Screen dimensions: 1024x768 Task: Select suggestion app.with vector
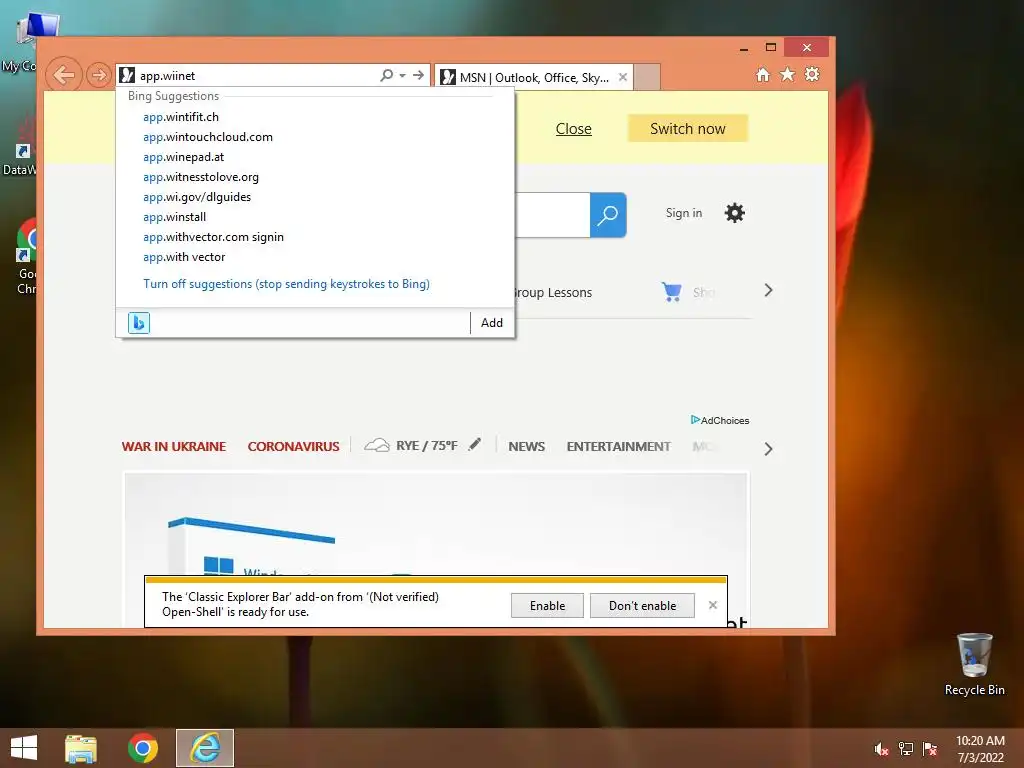tap(184, 257)
